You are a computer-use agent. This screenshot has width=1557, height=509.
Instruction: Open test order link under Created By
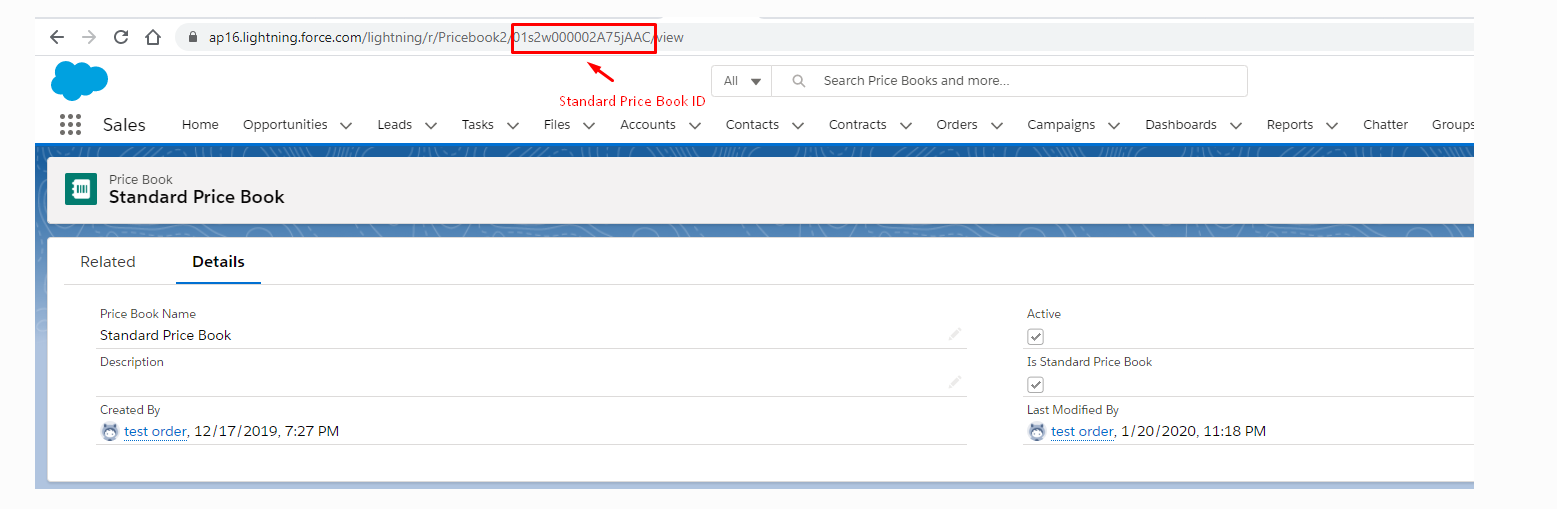(x=155, y=432)
